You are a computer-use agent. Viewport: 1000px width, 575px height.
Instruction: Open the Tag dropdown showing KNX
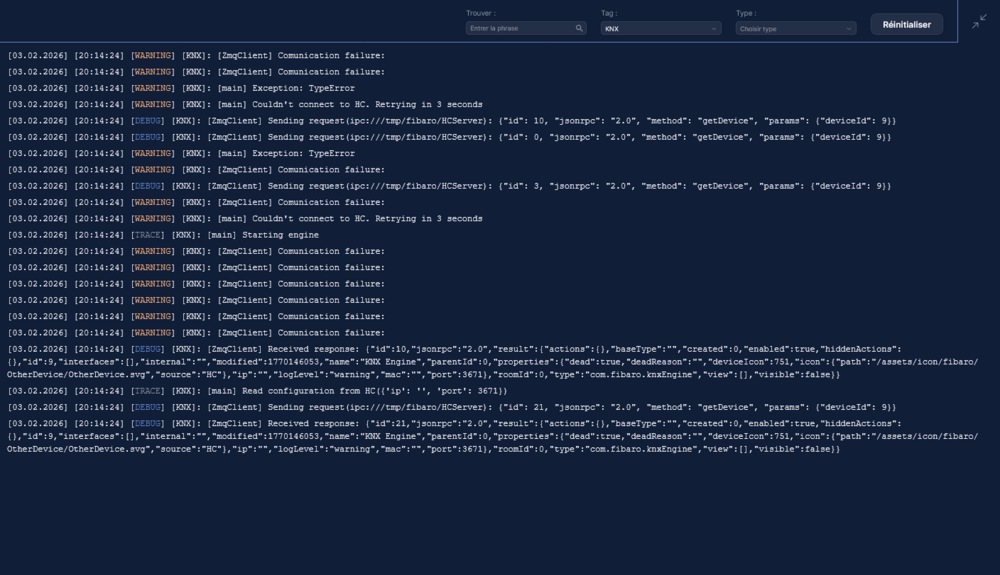coord(660,29)
